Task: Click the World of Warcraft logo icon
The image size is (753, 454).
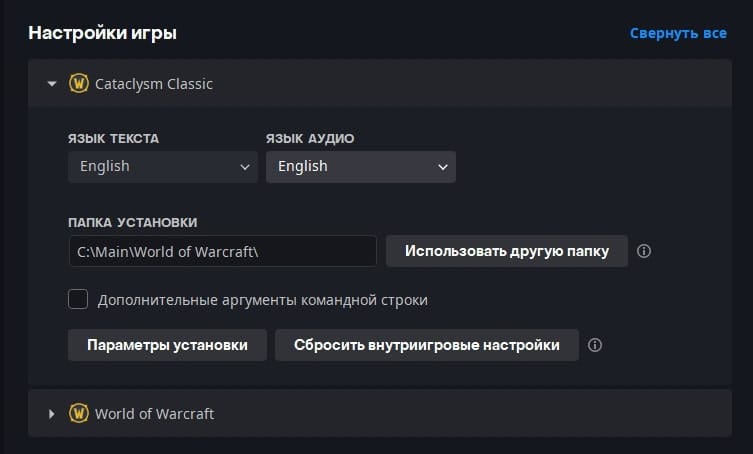Action: pos(79,414)
